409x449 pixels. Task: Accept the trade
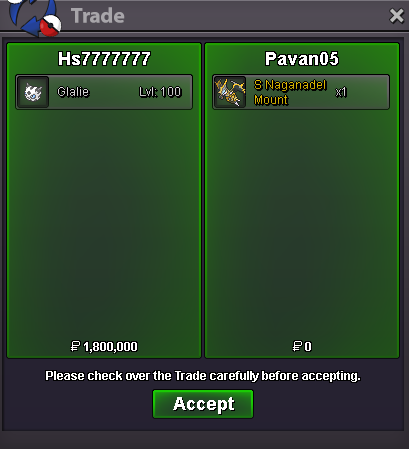click(203, 404)
